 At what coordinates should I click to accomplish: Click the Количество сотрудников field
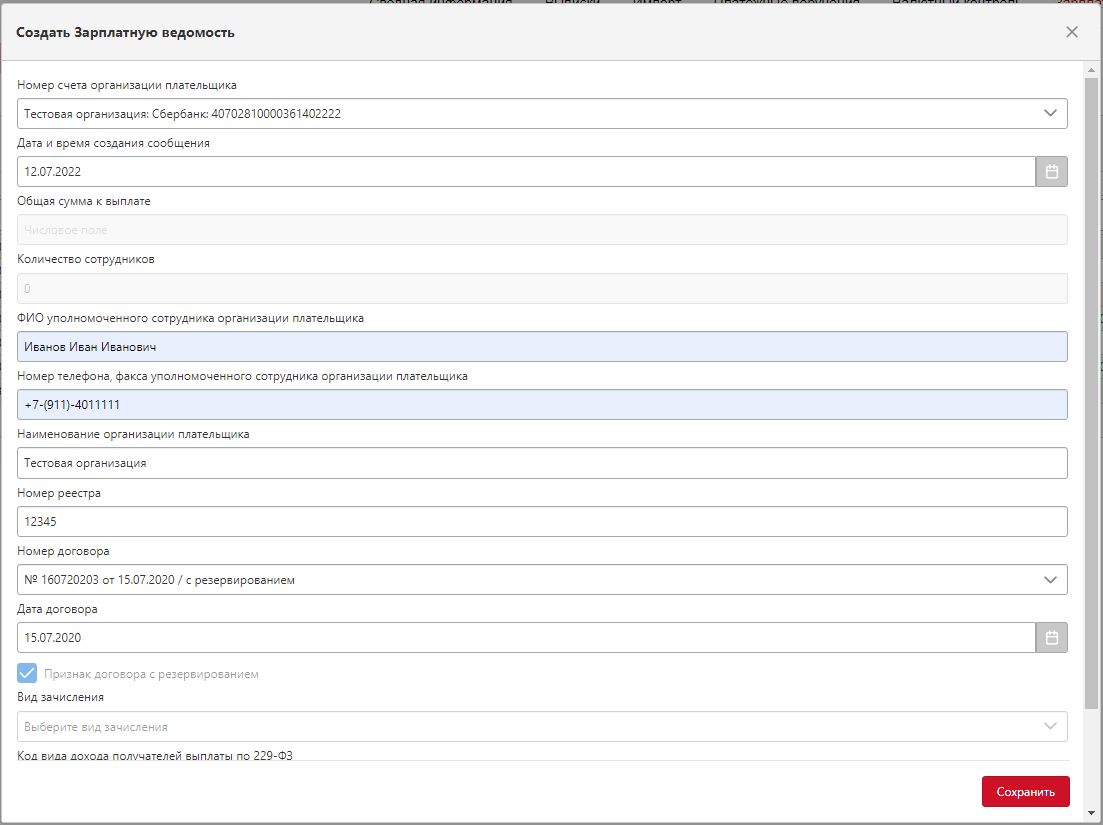point(542,288)
